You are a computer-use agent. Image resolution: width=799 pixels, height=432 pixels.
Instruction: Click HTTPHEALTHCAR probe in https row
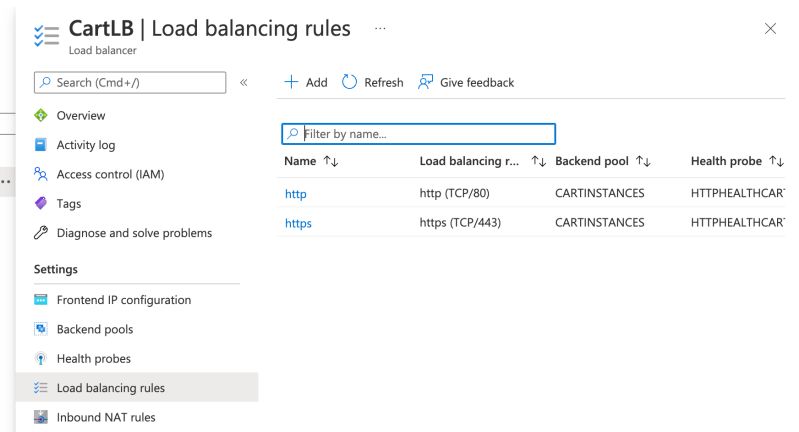click(x=738, y=223)
